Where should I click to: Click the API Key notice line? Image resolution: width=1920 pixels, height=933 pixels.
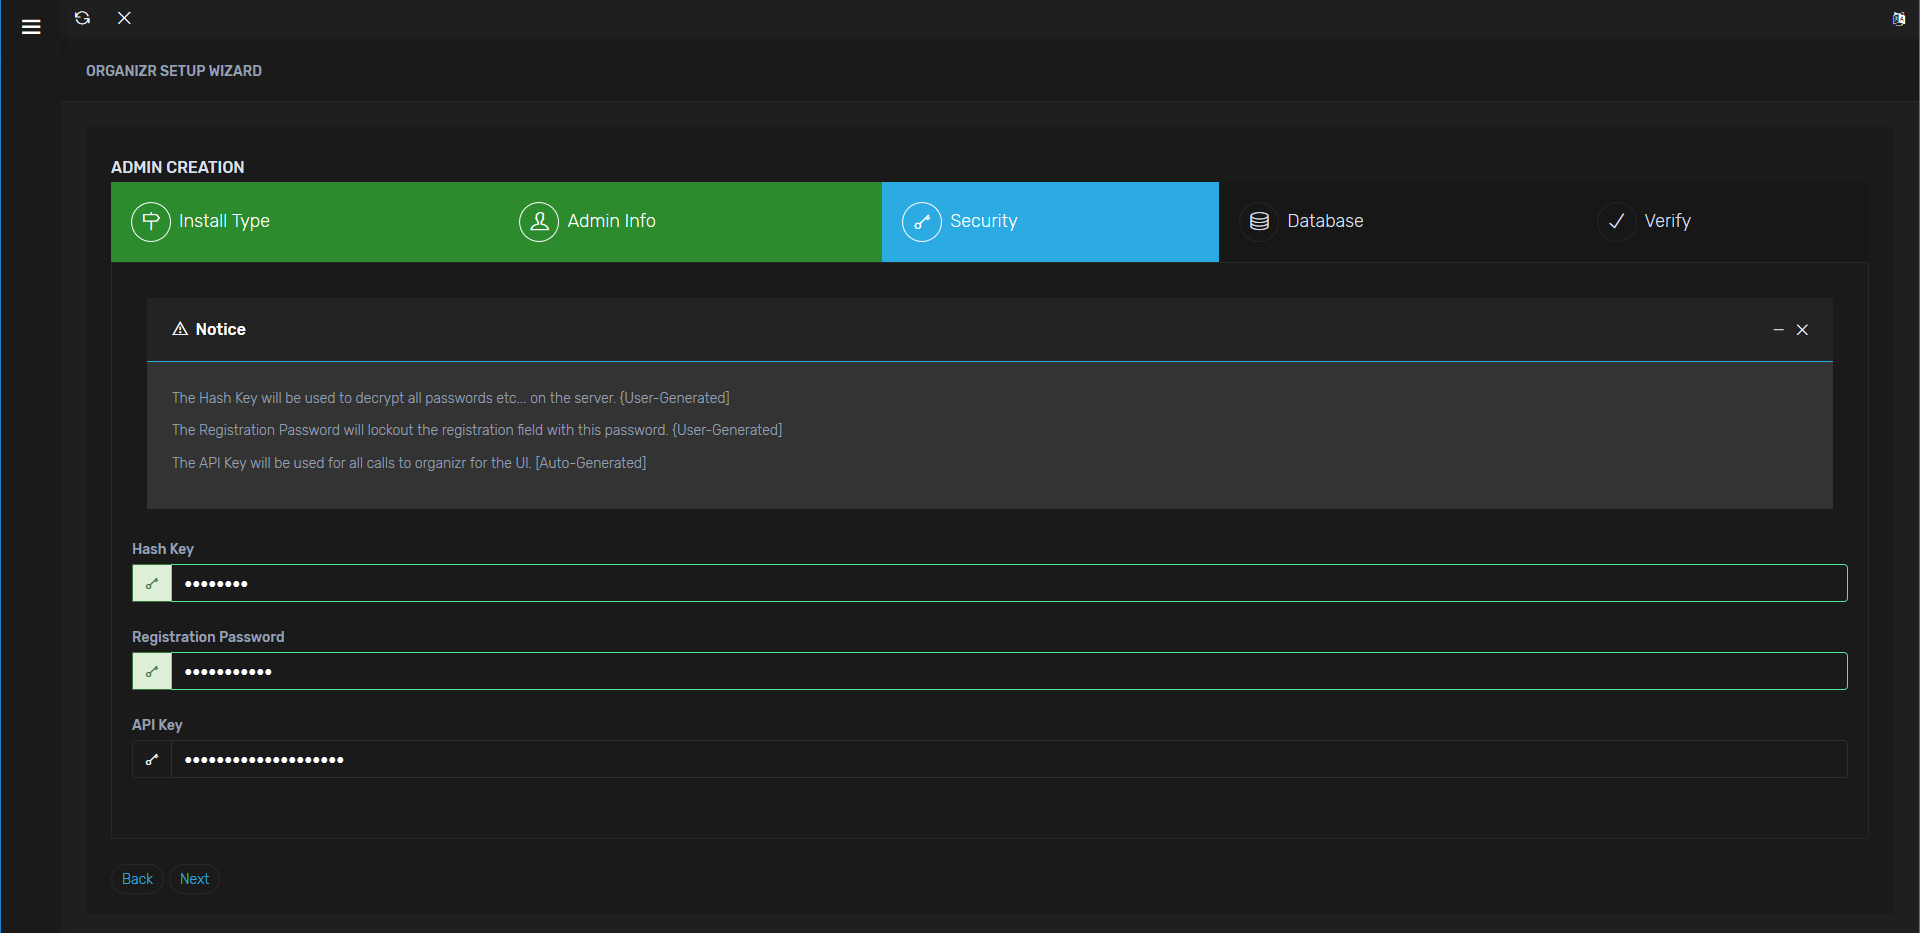(x=409, y=463)
